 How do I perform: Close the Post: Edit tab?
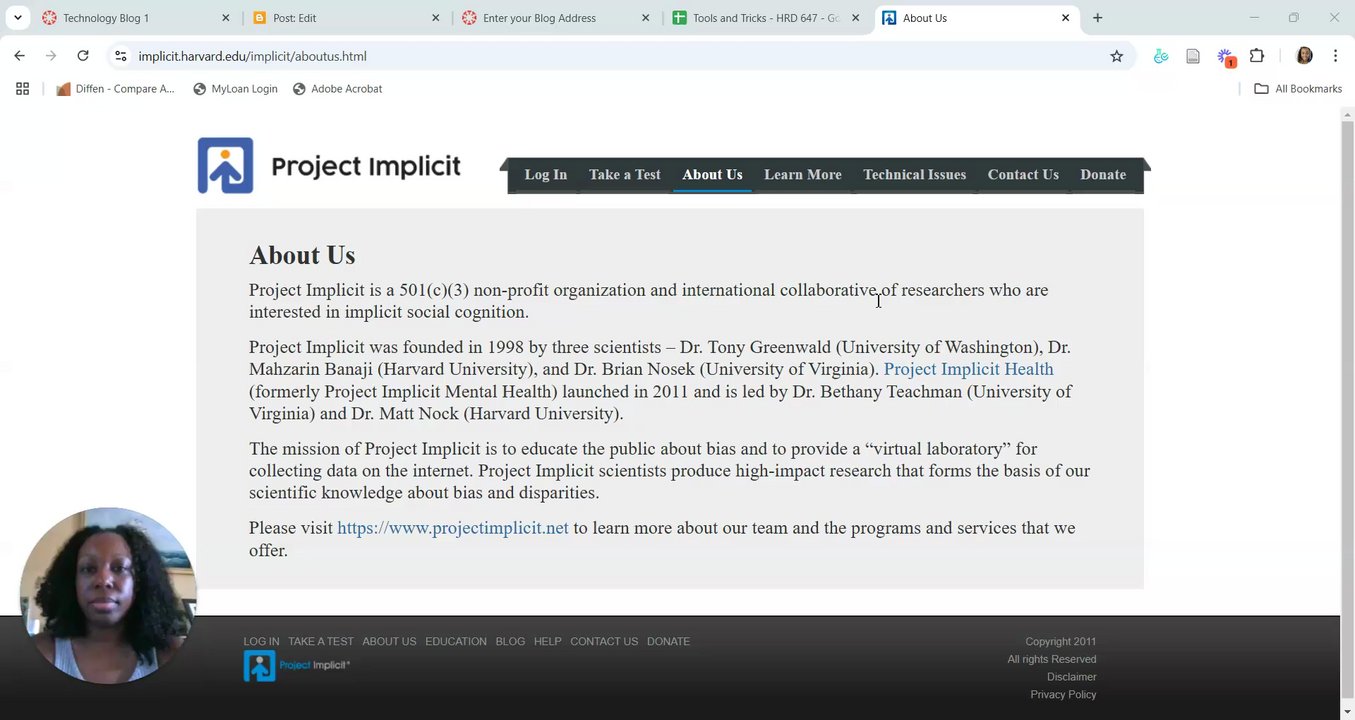[x=435, y=18]
